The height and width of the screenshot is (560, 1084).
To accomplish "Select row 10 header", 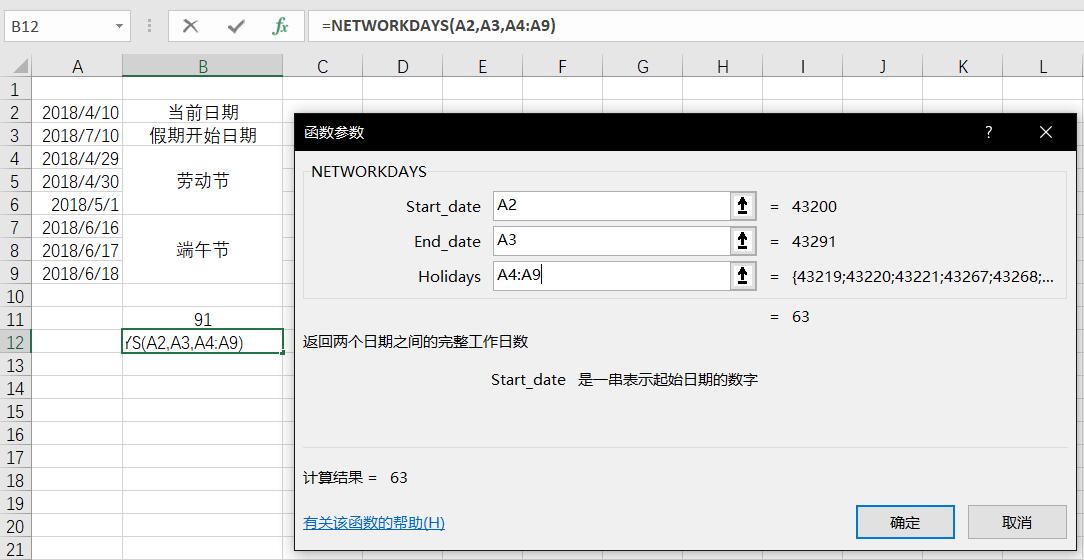I will point(15,296).
